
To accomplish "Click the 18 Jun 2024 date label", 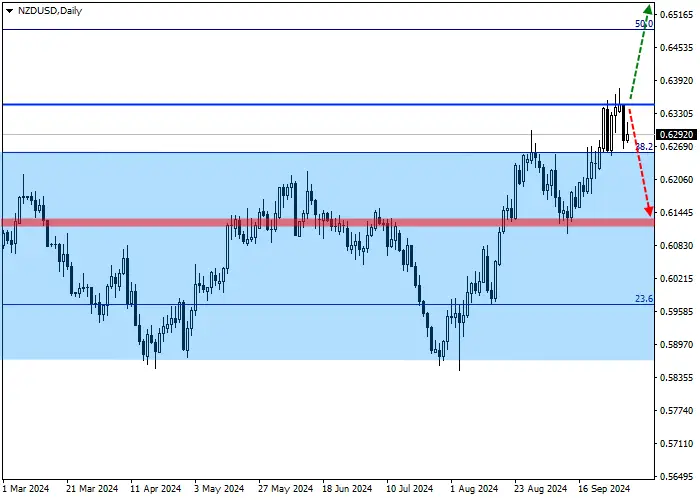I will click(x=347, y=488).
